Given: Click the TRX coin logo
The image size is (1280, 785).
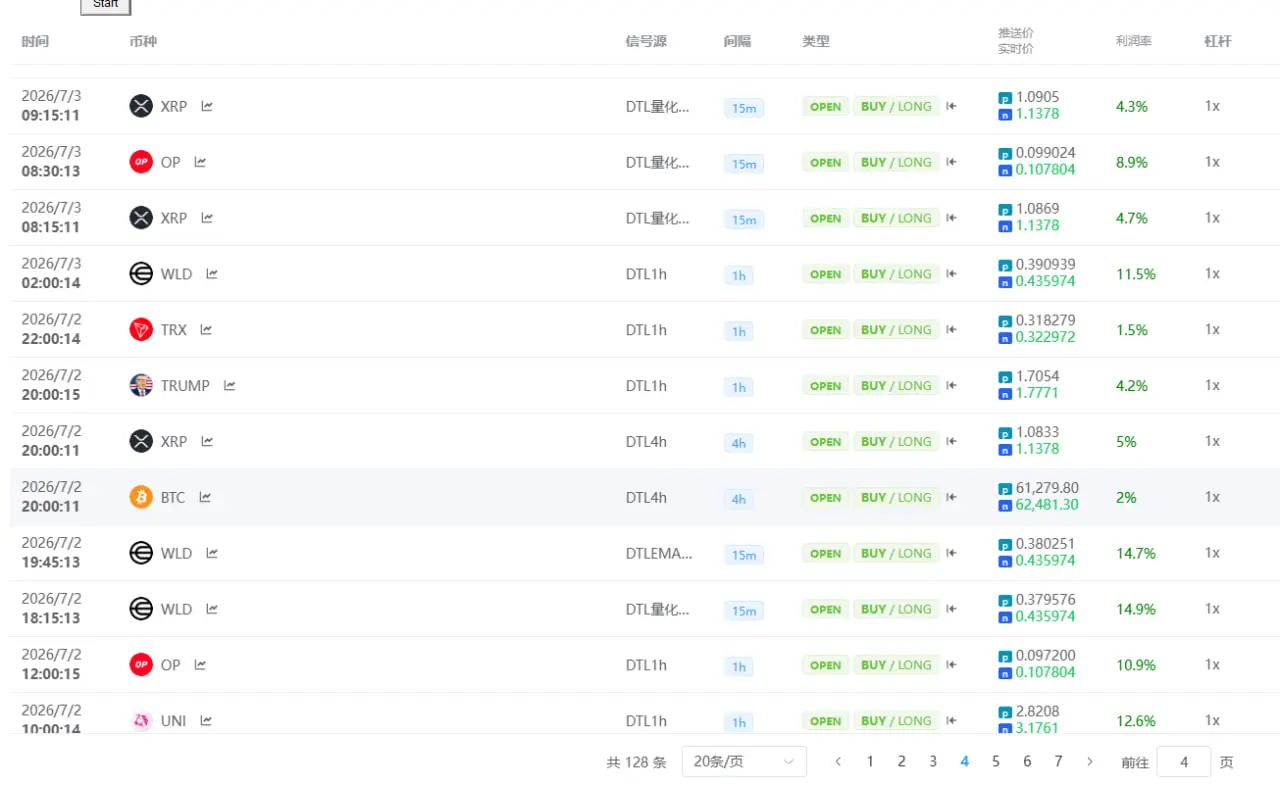Looking at the screenshot, I should [x=141, y=329].
